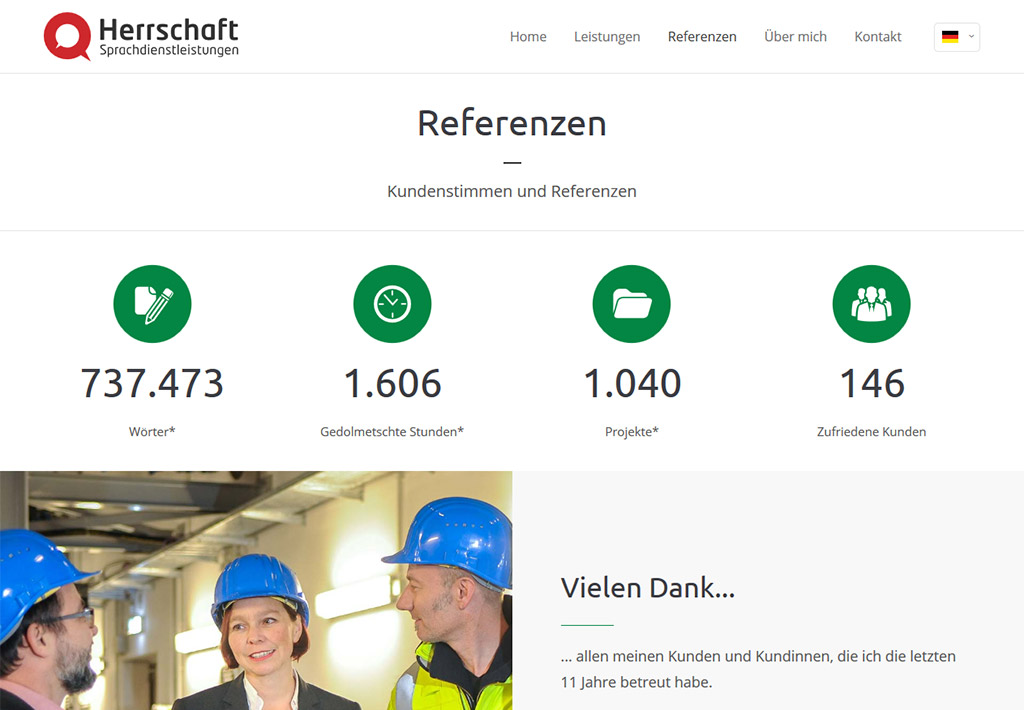
Task: Click the German flag icon
Action: [x=950, y=37]
